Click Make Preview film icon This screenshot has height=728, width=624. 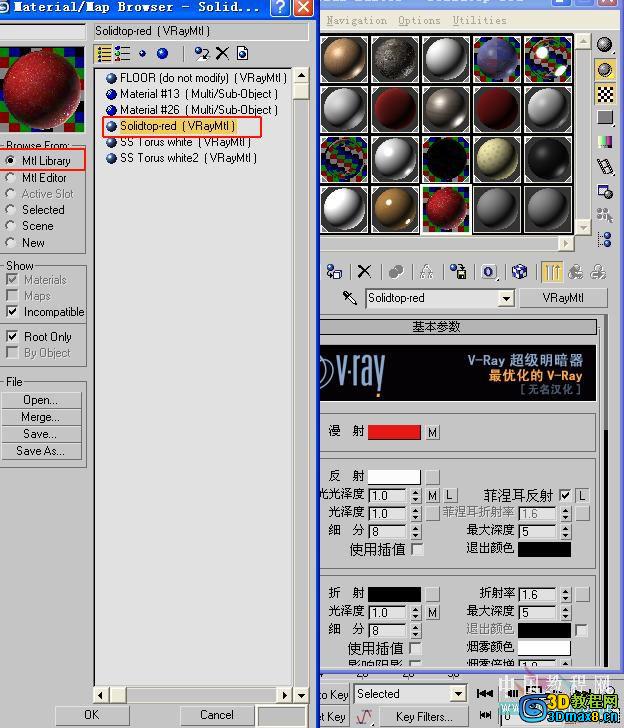(x=605, y=166)
